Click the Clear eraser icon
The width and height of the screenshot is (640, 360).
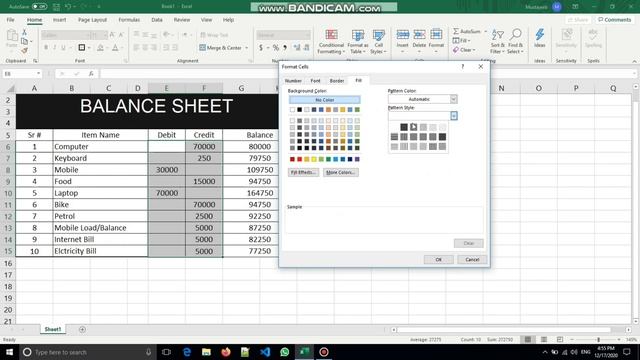tap(456, 50)
